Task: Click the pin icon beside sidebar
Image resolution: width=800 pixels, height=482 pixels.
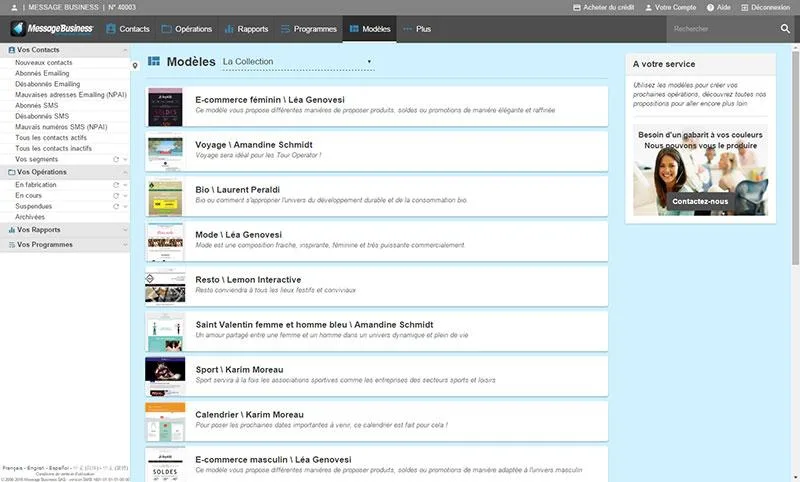Action: [x=135, y=66]
